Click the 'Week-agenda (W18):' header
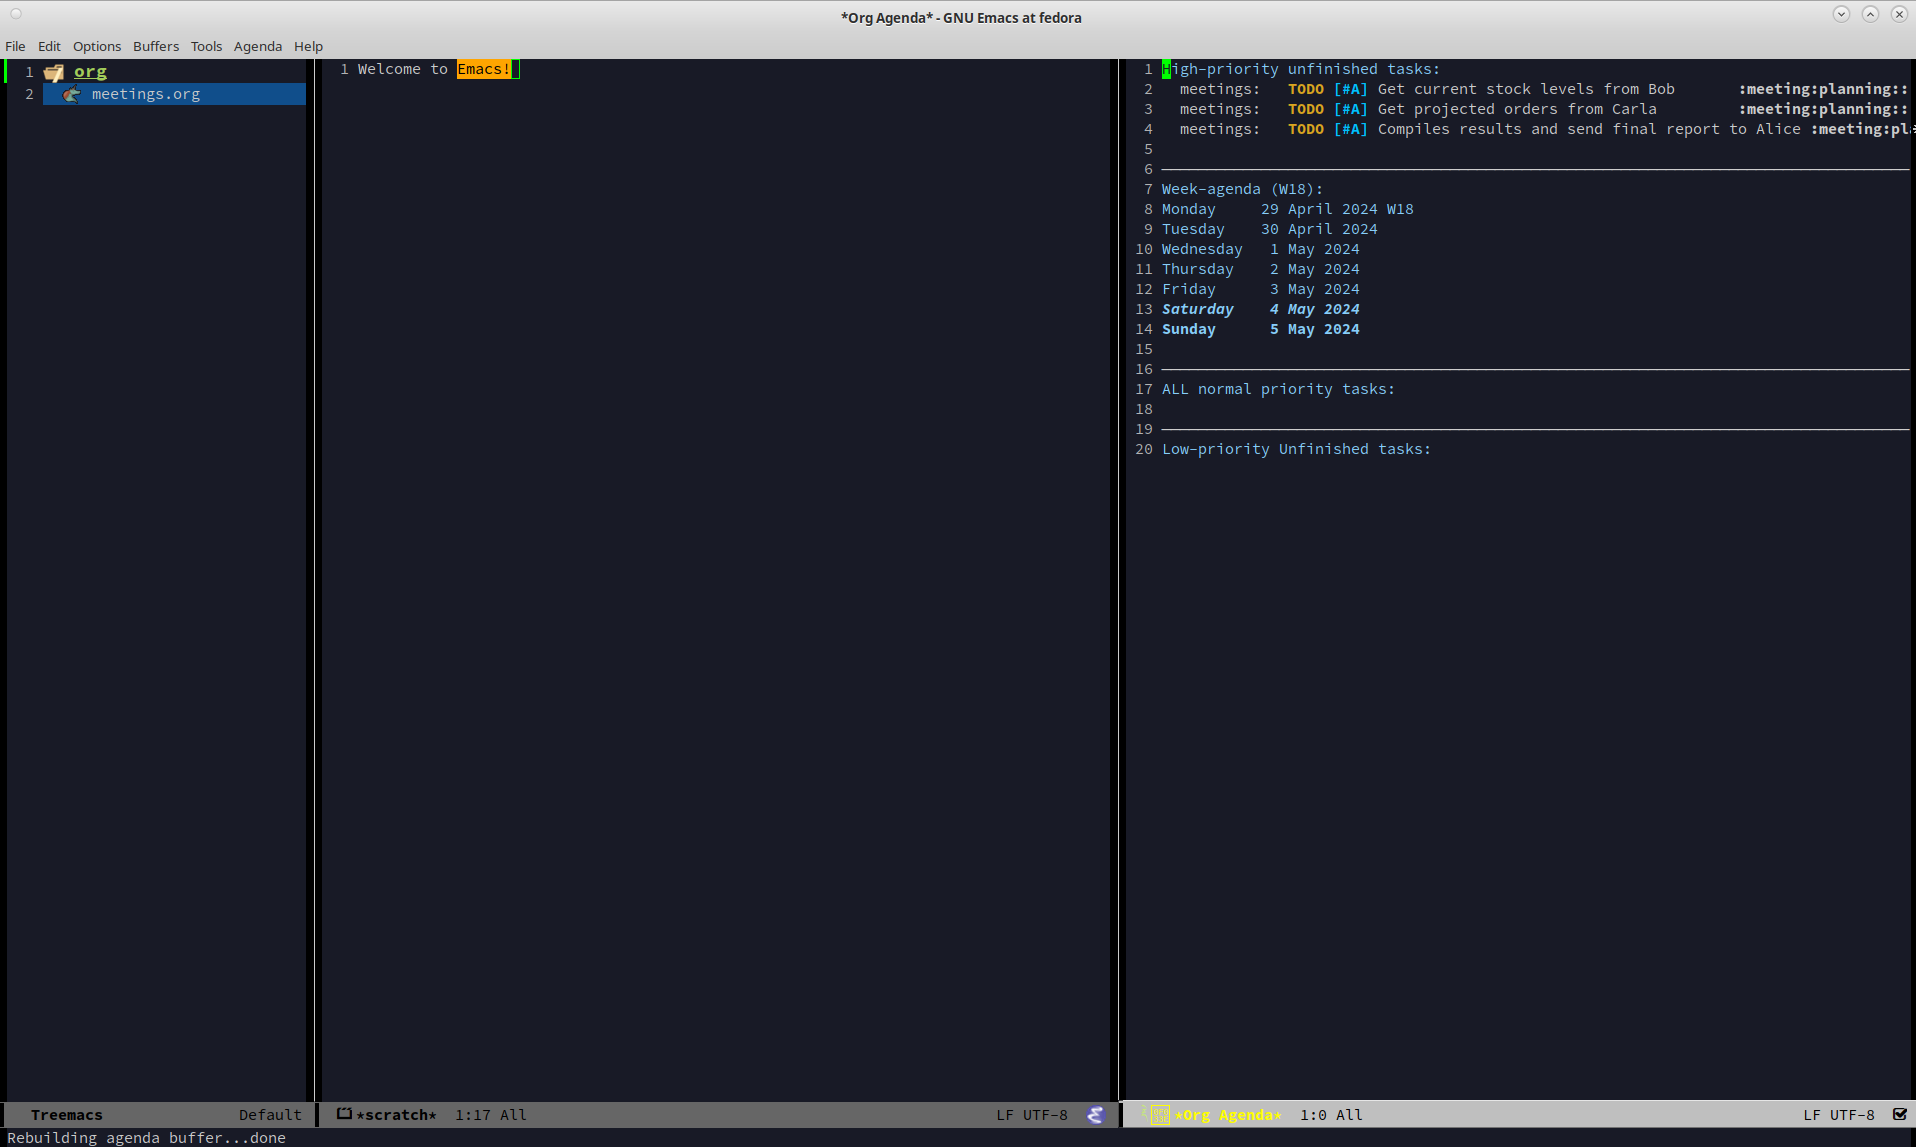The height and width of the screenshot is (1147, 1916). [x=1242, y=189]
